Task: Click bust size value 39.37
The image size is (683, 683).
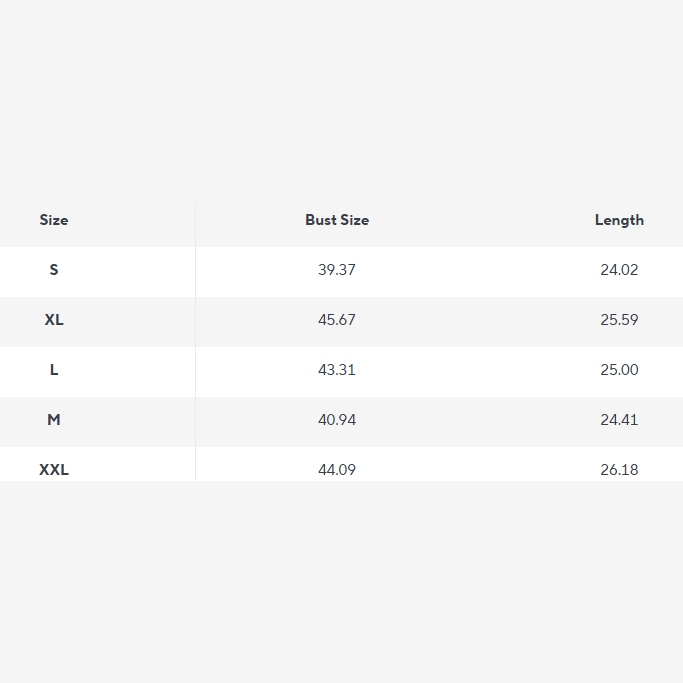Action: pos(337,270)
